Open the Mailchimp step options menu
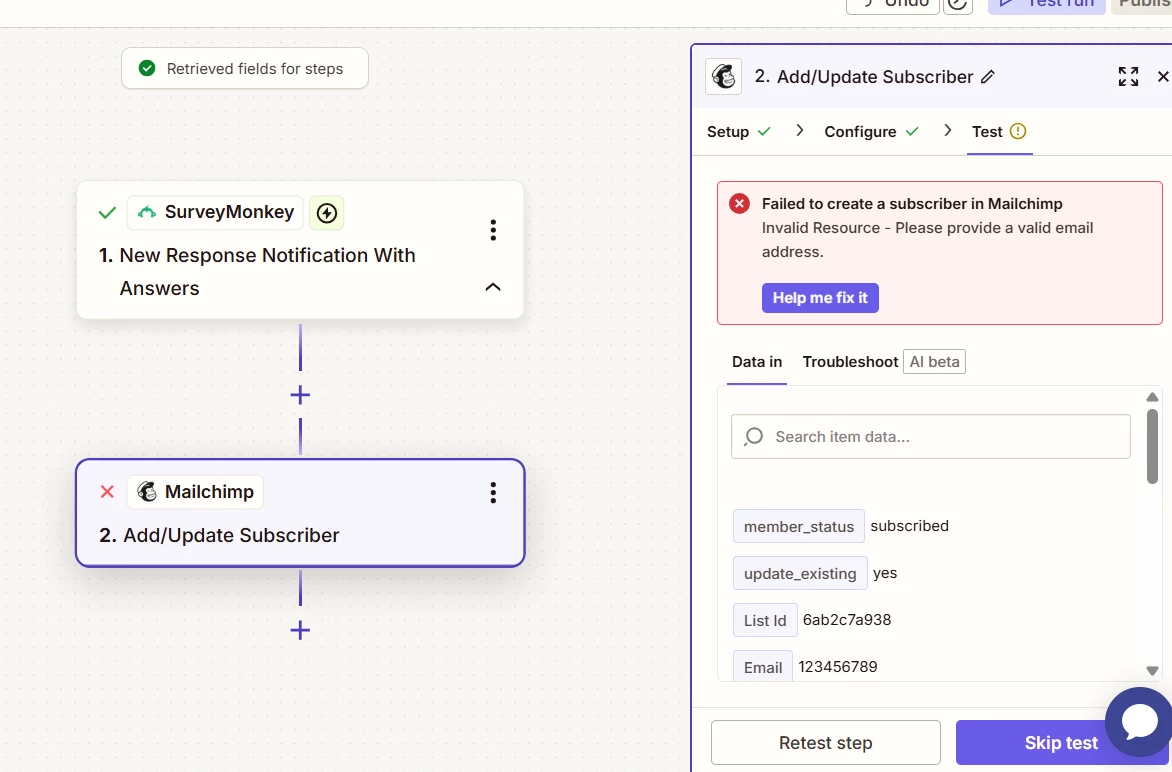Image resolution: width=1172 pixels, height=772 pixels. (x=493, y=492)
